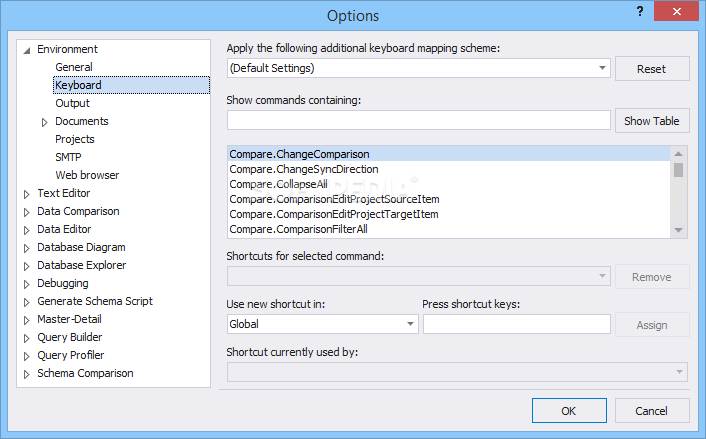Select the Web browser tree item
Viewport: 706px width, 439px height.
point(87,175)
